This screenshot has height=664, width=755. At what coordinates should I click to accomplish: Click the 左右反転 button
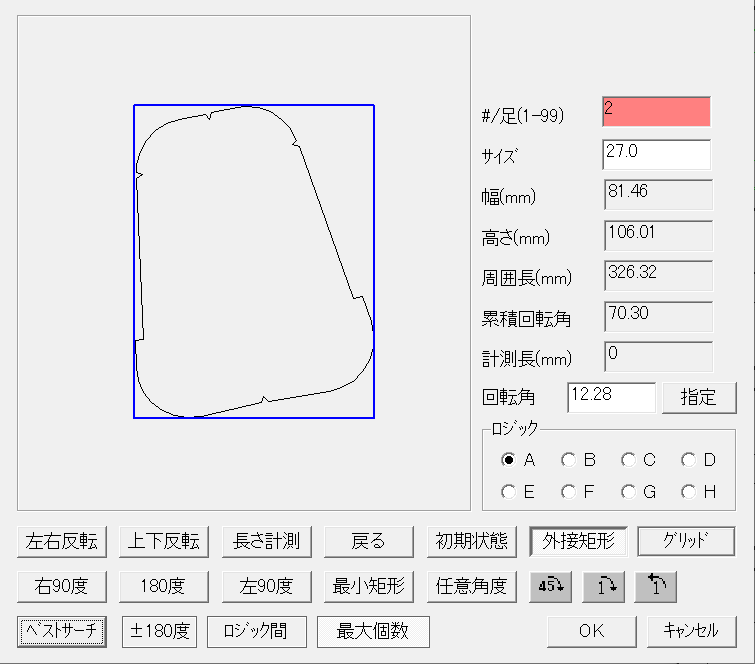(62, 542)
